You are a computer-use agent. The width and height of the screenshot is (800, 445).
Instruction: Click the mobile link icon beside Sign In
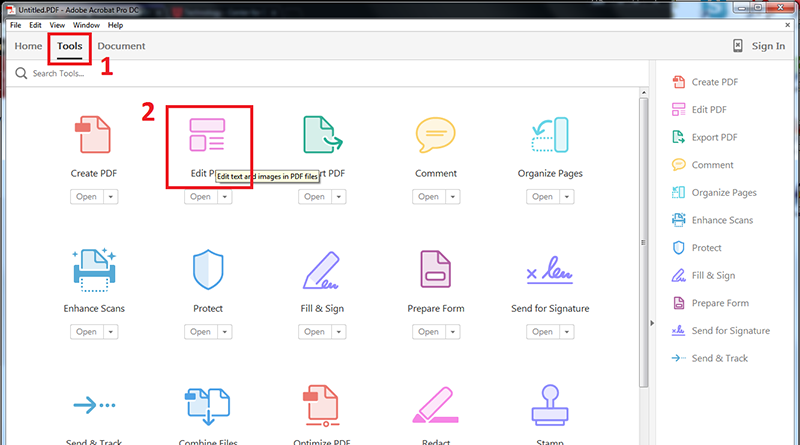pos(738,46)
